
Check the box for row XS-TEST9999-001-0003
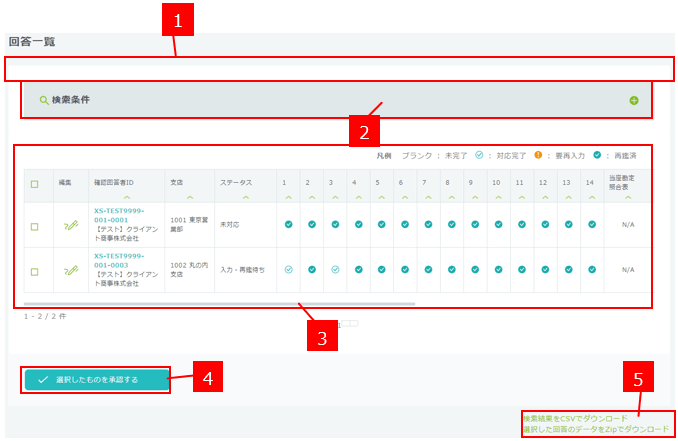coord(34,271)
